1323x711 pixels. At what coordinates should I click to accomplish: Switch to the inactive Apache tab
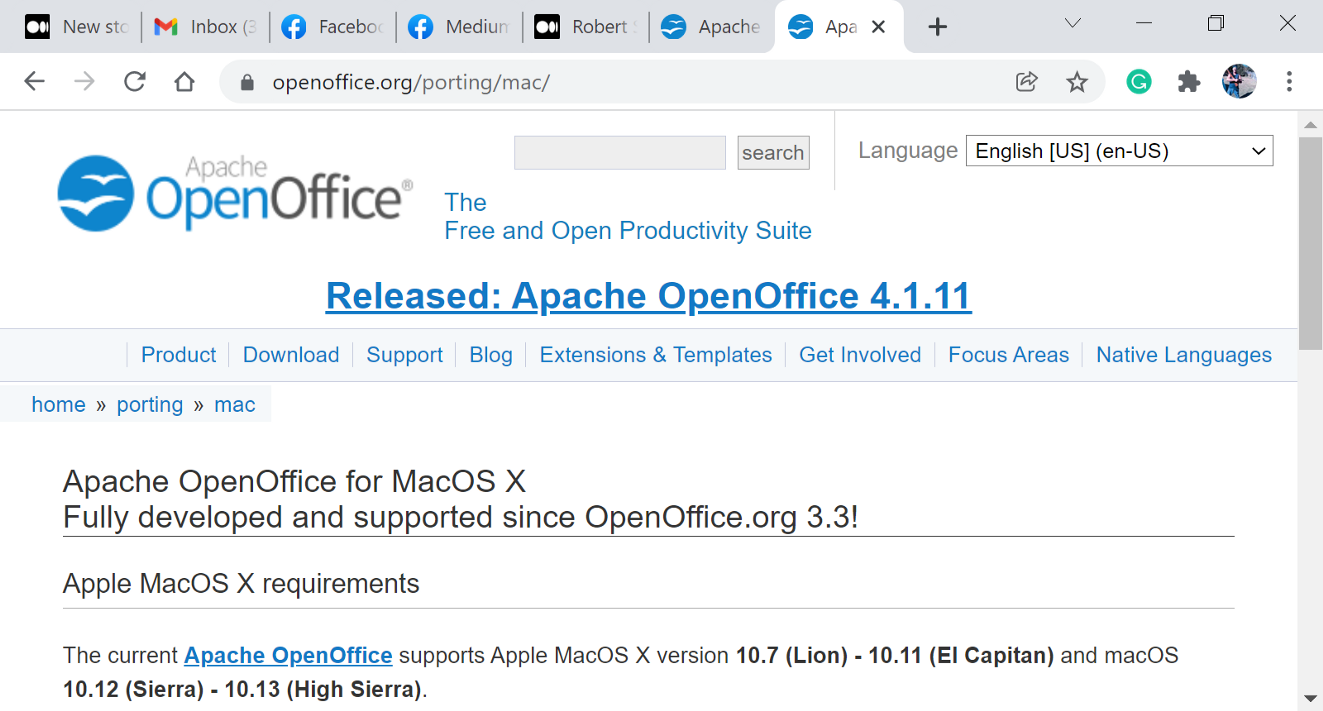tap(711, 27)
